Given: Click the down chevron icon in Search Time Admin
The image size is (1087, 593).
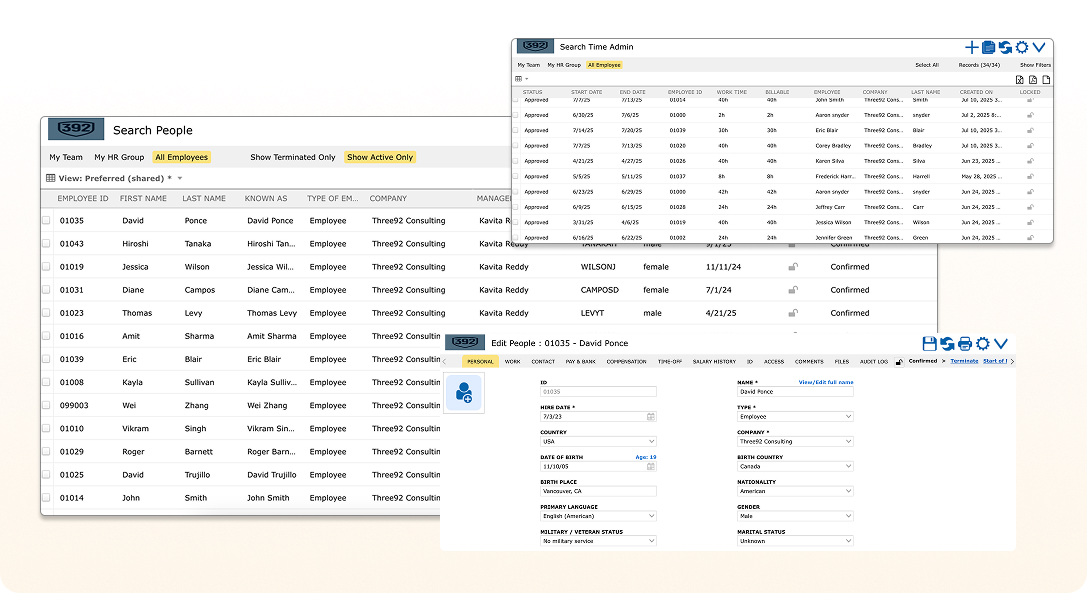Looking at the screenshot, I should [1038, 47].
